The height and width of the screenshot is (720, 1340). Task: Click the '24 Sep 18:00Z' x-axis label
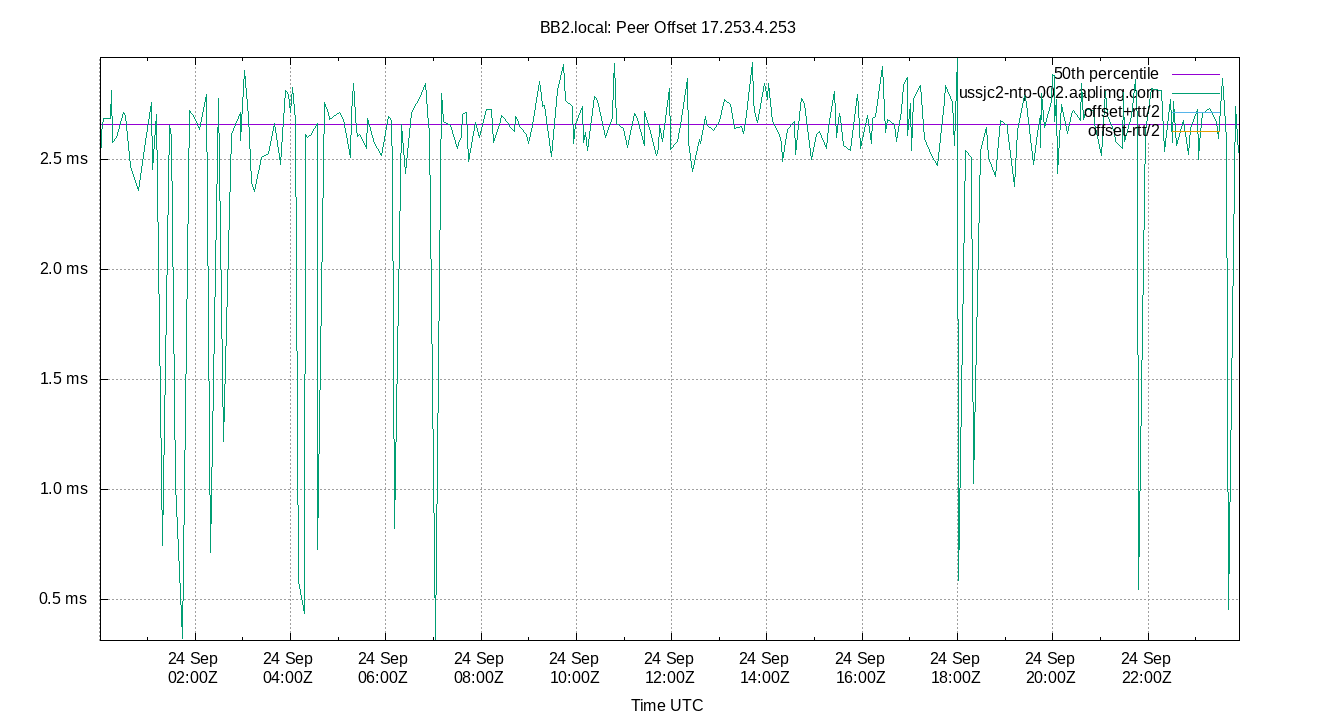(x=956, y=668)
